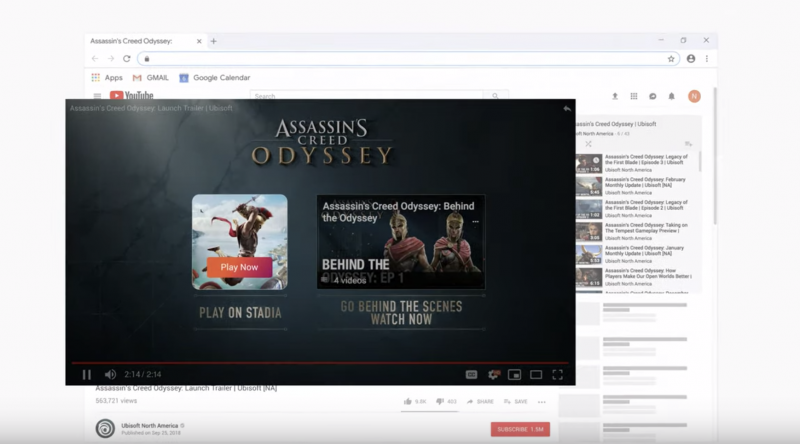This screenshot has width=800, height=444.
Task: Close the Assassin's Creed Odyssey tab
Action: (199, 41)
